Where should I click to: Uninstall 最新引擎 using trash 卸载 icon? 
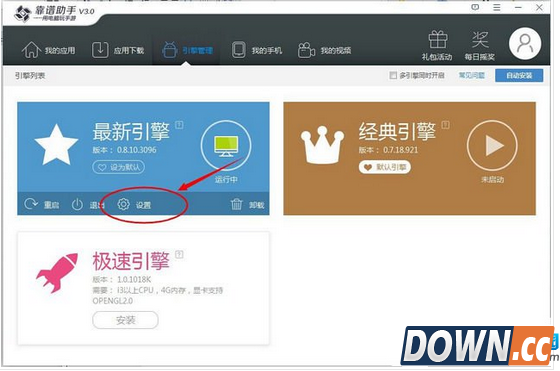pyautogui.click(x=248, y=205)
